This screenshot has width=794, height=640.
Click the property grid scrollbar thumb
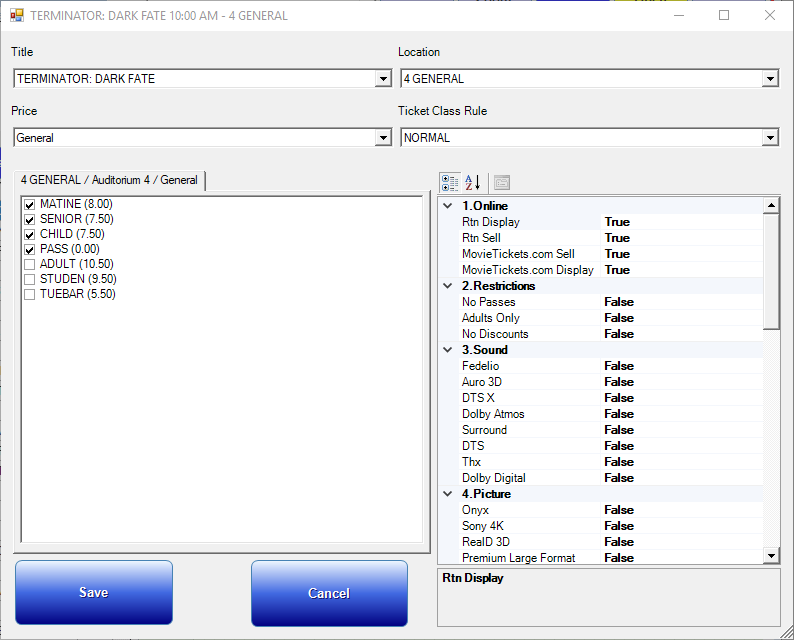pyautogui.click(x=771, y=271)
